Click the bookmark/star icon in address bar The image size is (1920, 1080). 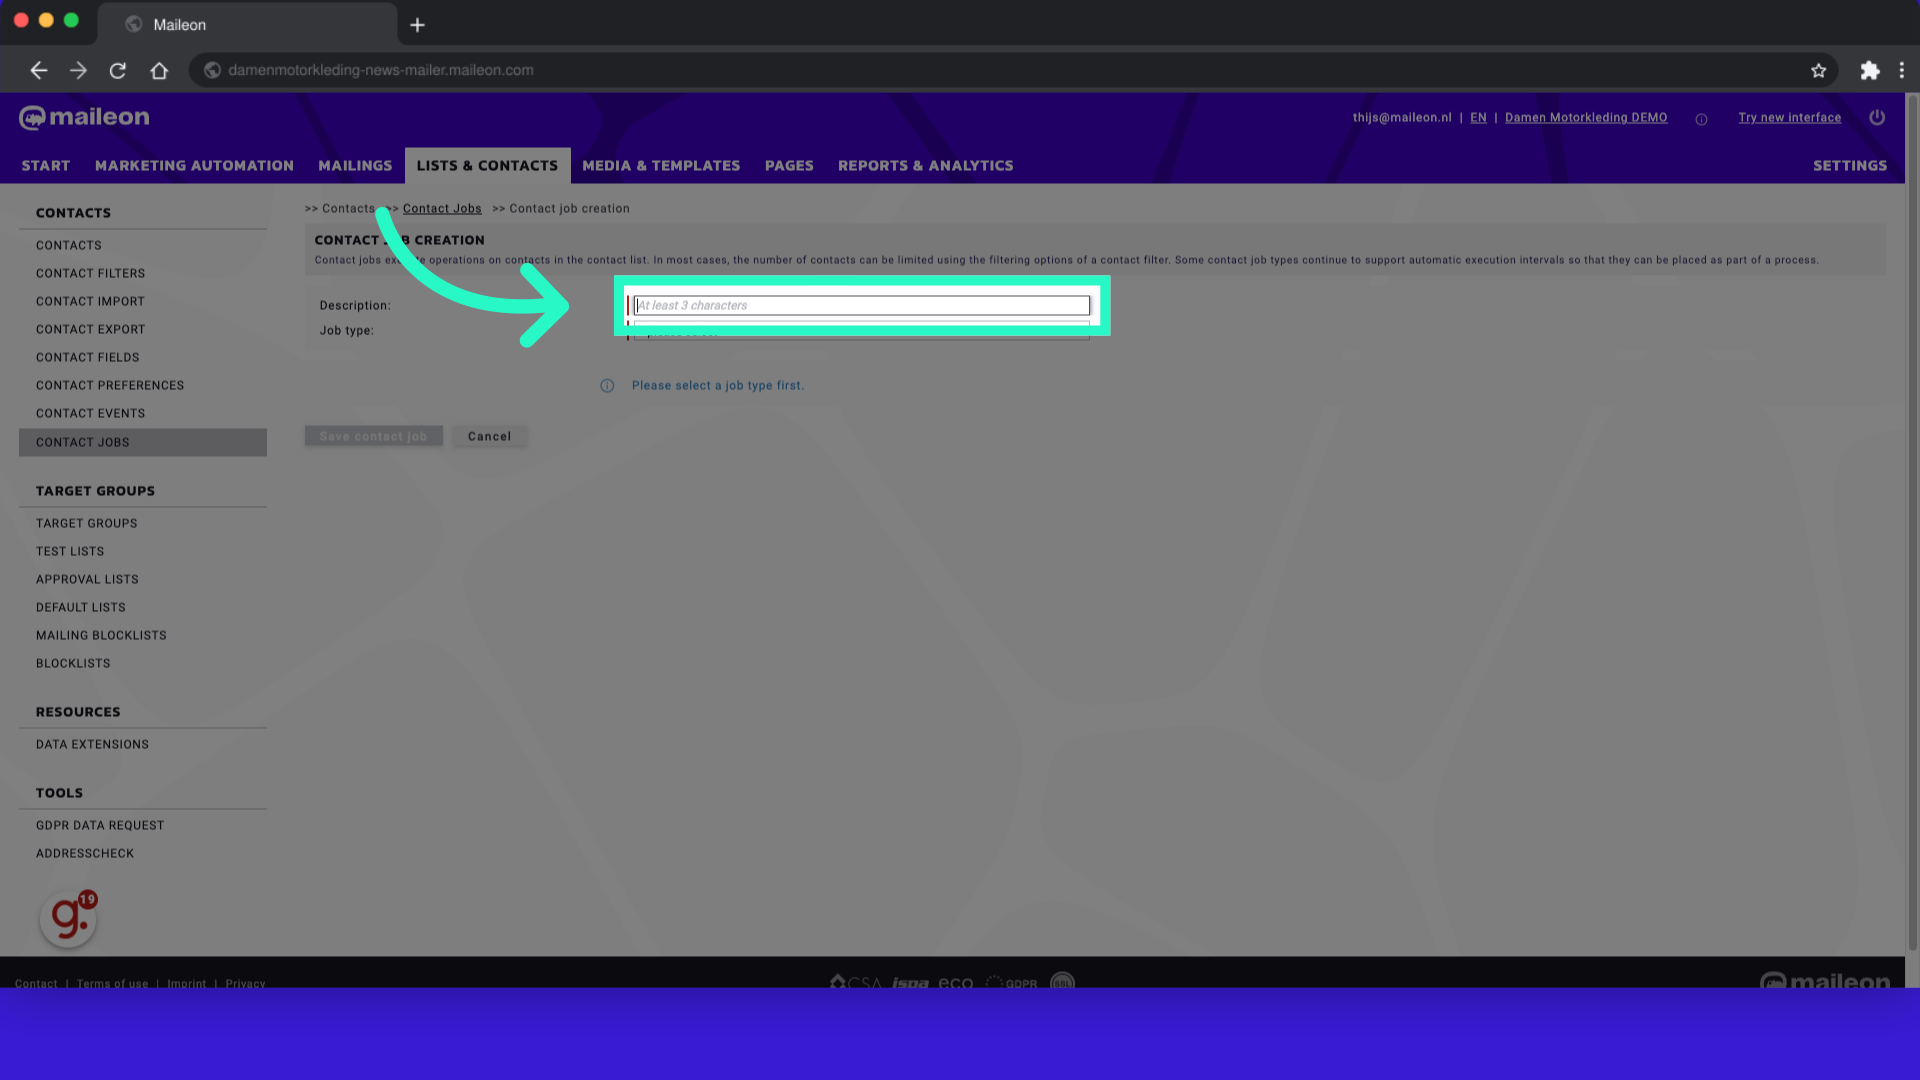point(1818,70)
